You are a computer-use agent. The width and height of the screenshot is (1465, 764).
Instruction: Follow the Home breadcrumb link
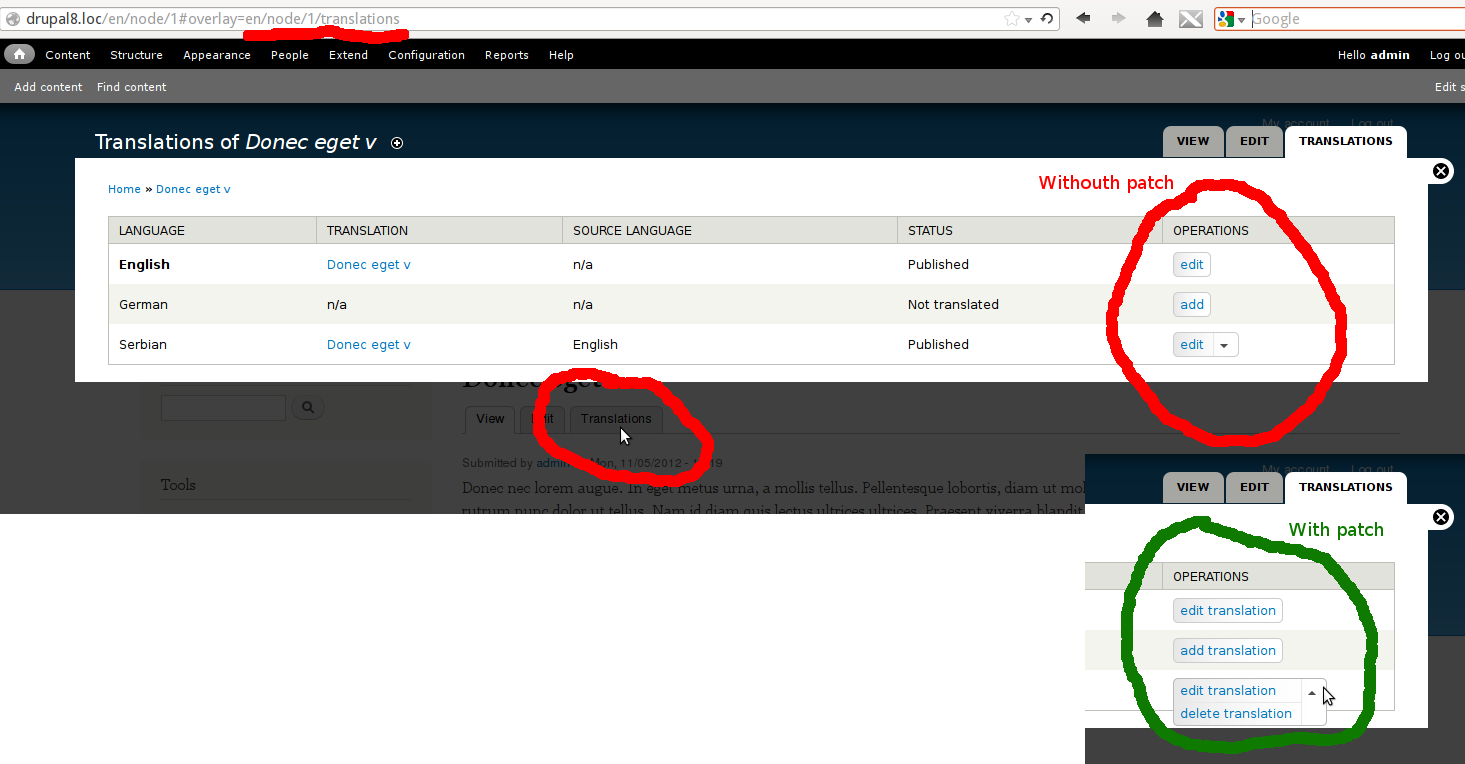[x=124, y=188]
